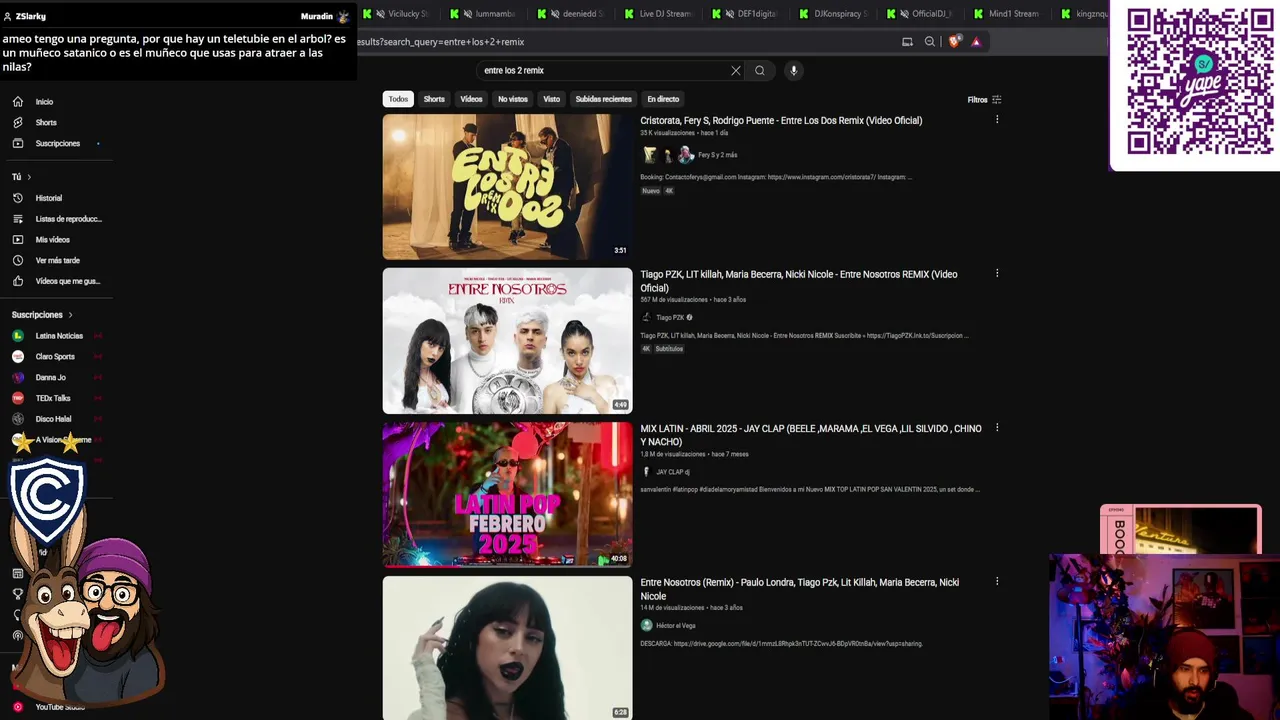Screen dimensions: 1280x720
Task: Play the Paulo Londra remix thumbnail
Action: click(x=507, y=648)
